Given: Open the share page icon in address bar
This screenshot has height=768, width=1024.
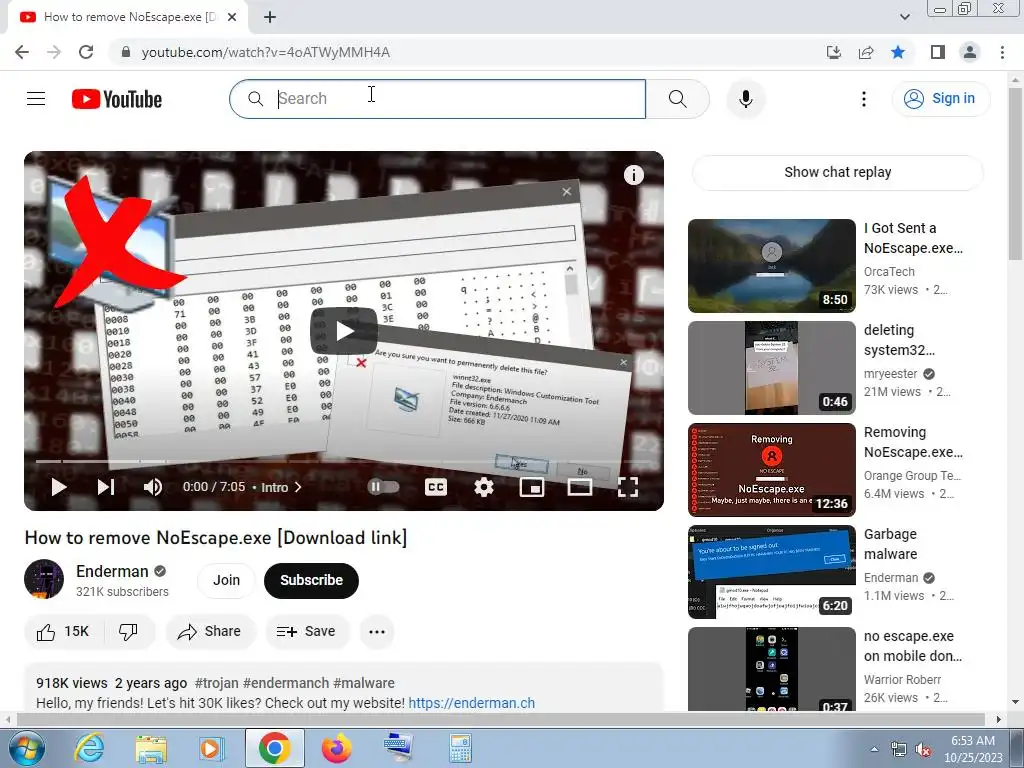Looking at the screenshot, I should 866,52.
